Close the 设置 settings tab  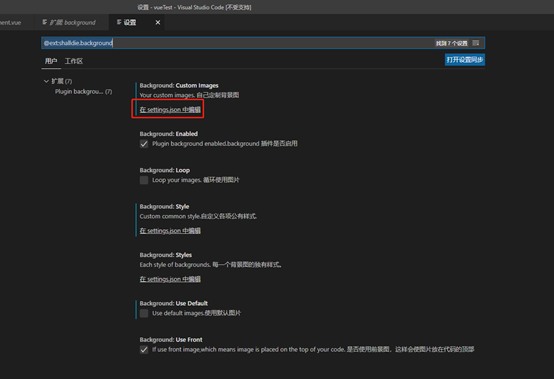(x=158, y=22)
